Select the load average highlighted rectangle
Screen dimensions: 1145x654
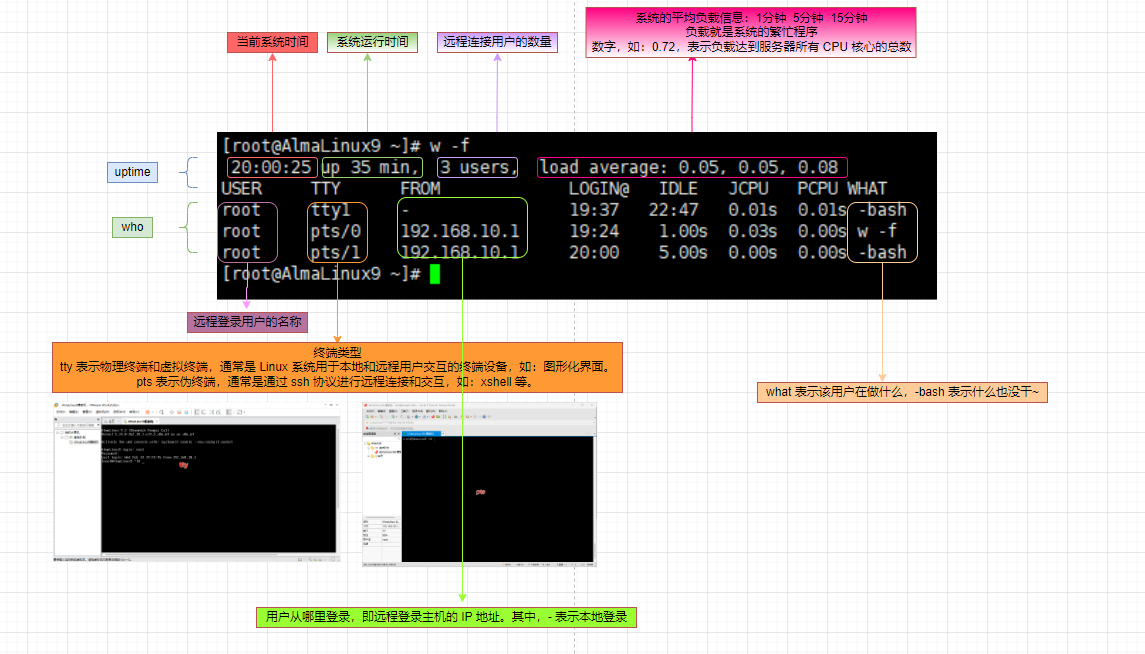coord(692,167)
